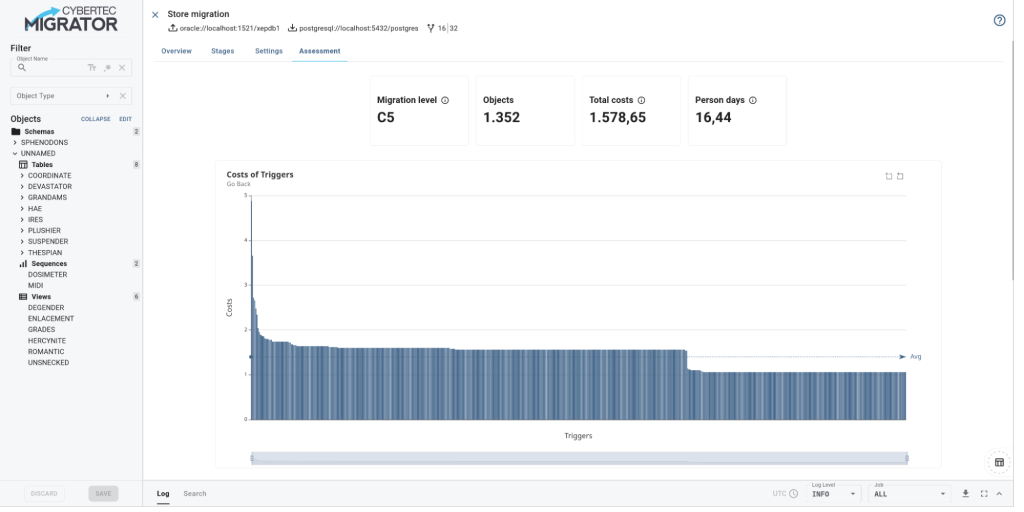Open the Log Level dropdown
Screen dimensions: 1024x512
[833, 493]
